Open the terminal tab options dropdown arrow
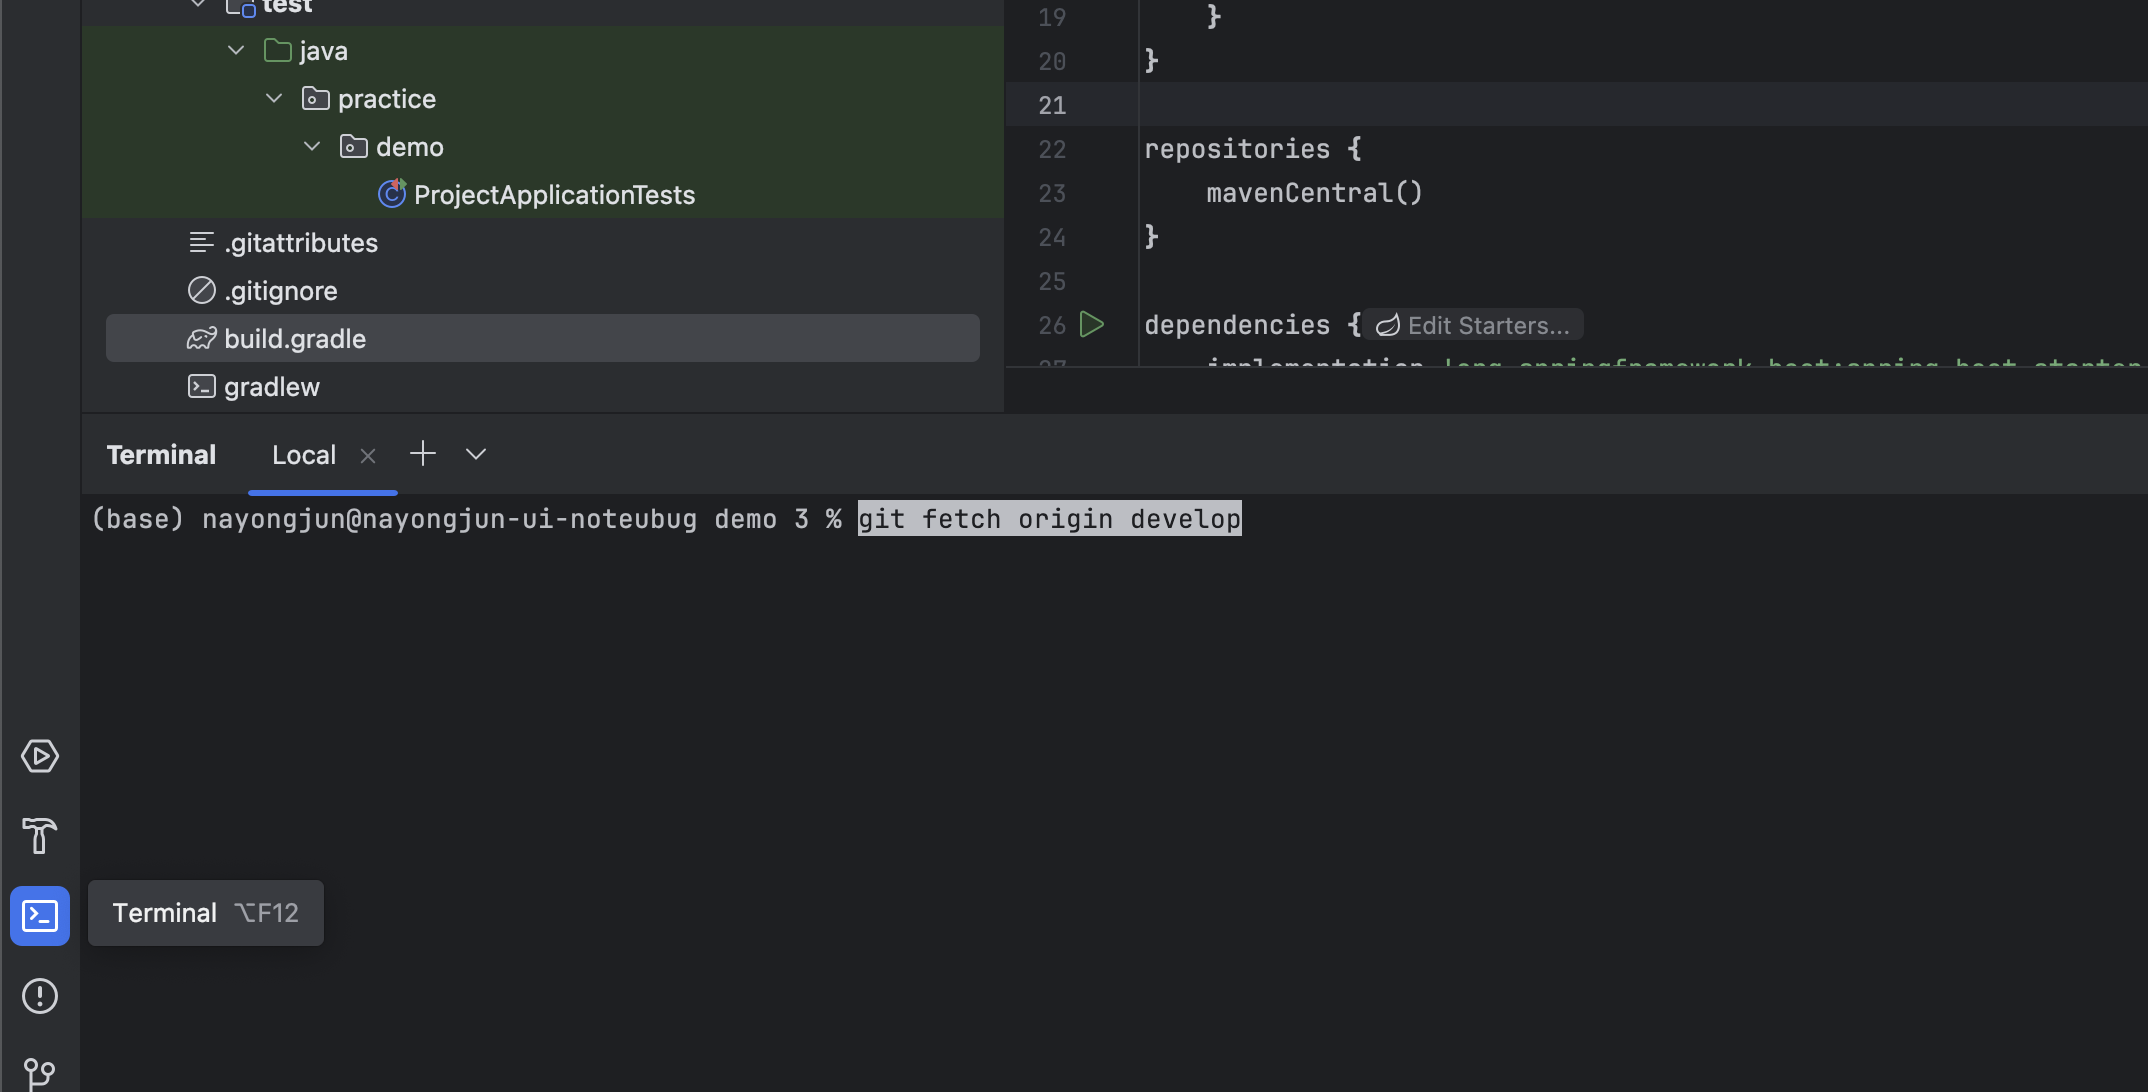2148x1092 pixels. [x=476, y=454]
